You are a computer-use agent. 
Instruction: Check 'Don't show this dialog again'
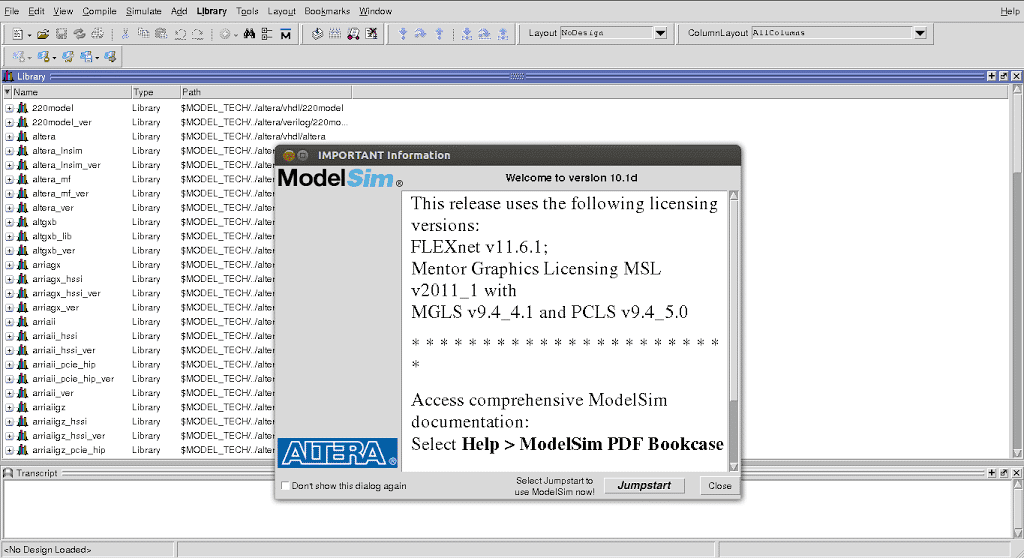tap(285, 485)
